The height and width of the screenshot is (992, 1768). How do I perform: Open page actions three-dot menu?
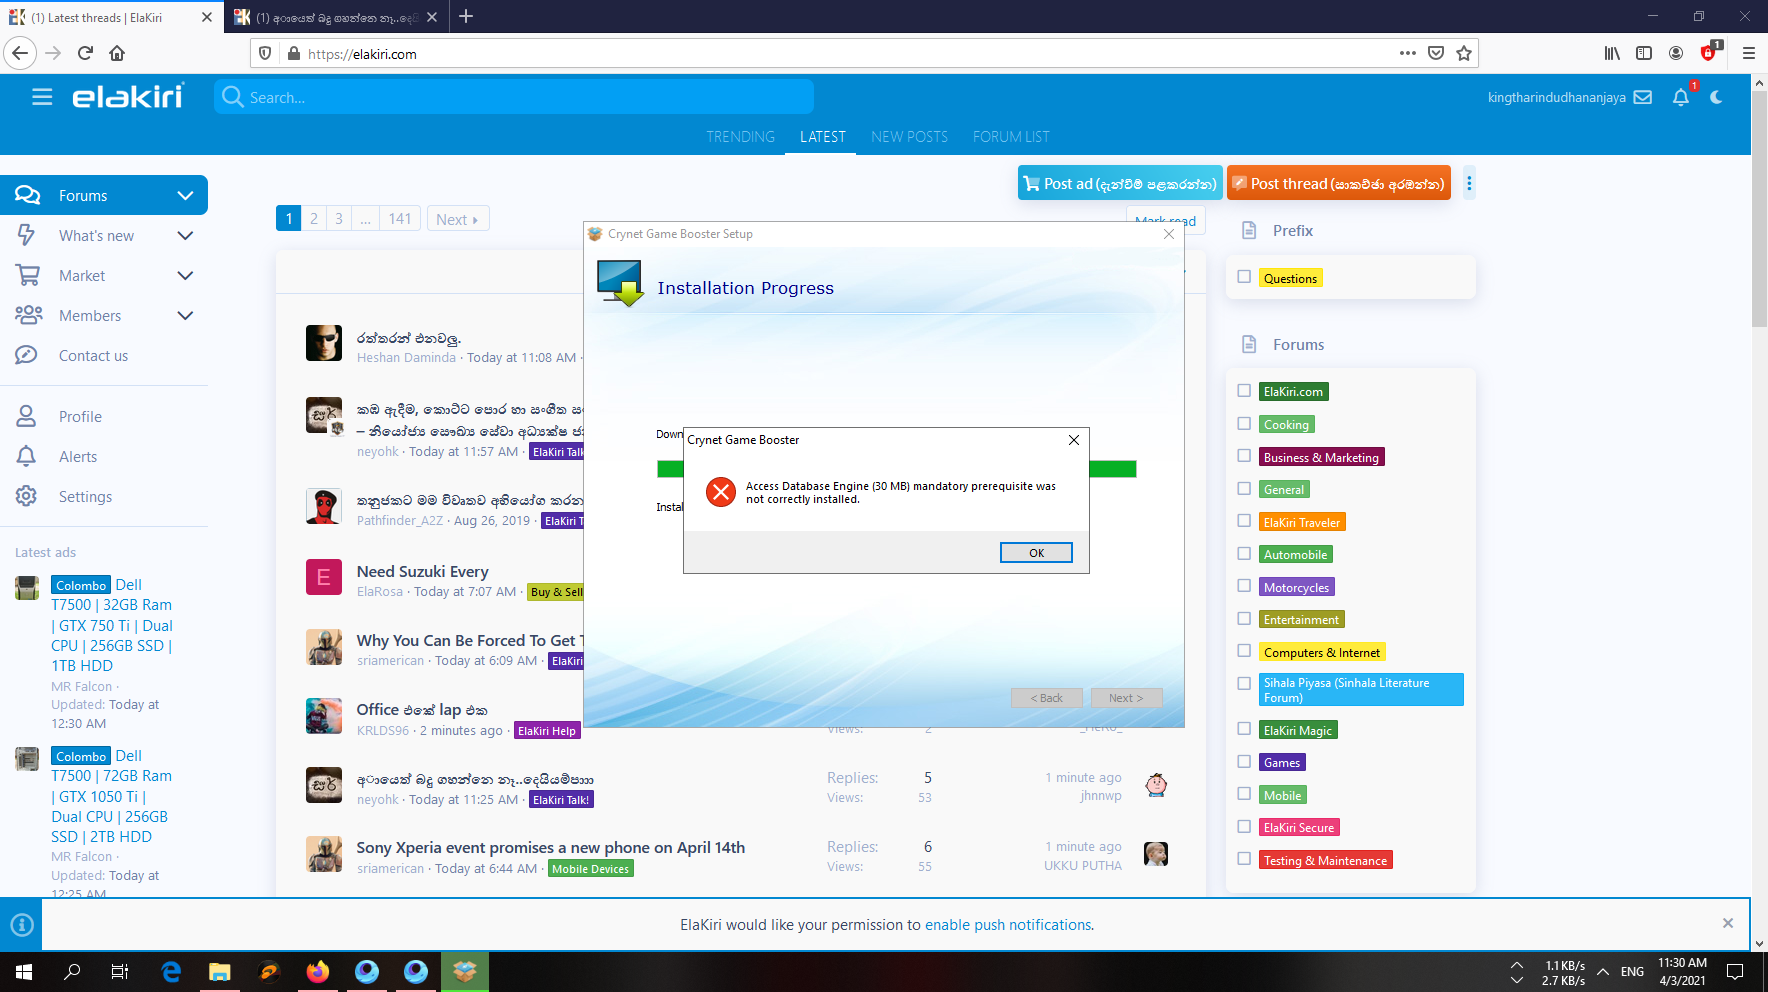coord(1408,53)
